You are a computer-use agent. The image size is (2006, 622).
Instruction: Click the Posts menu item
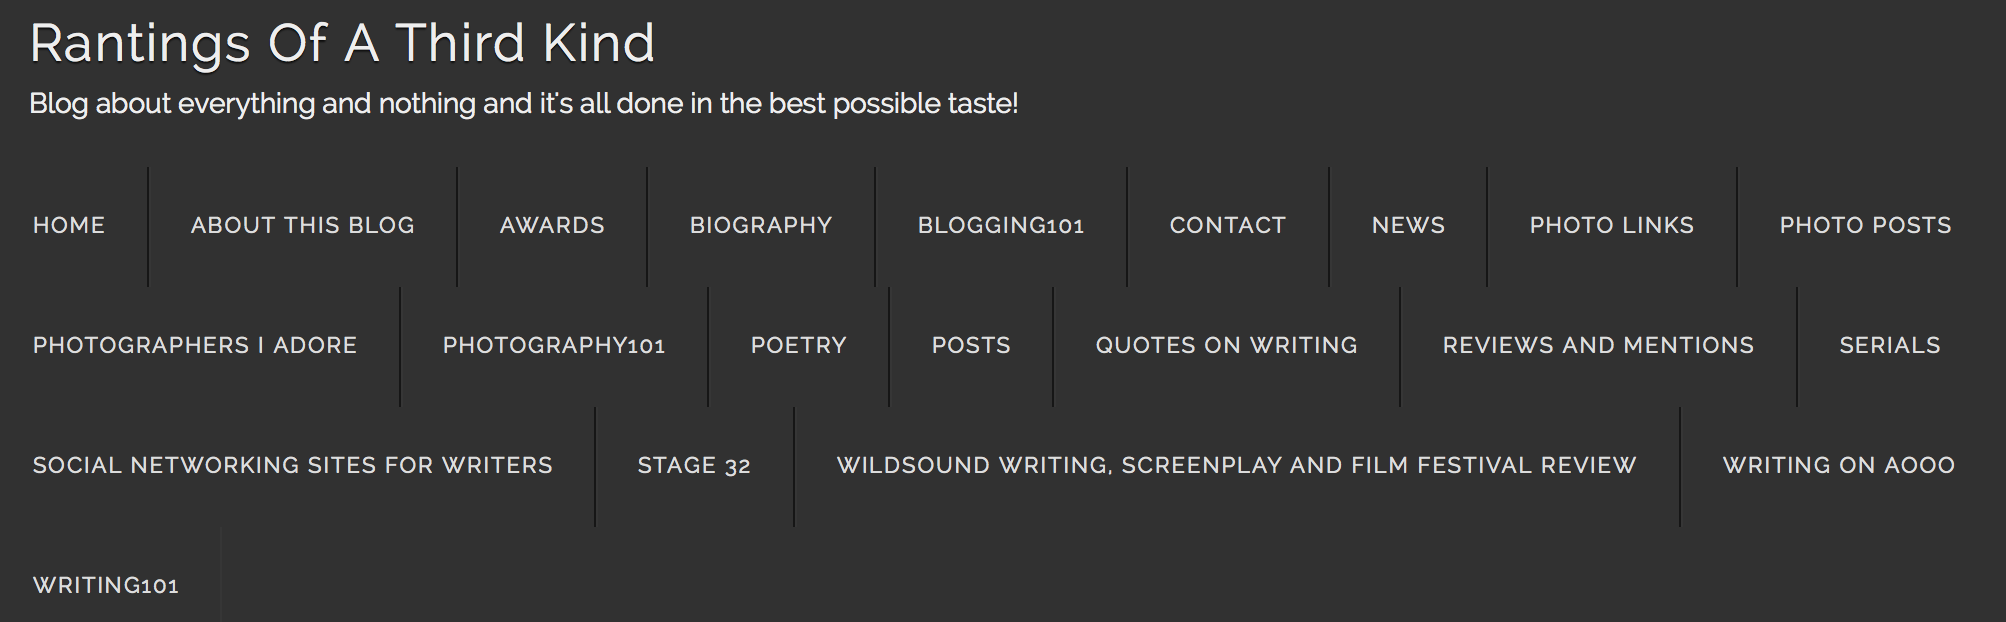[971, 346]
